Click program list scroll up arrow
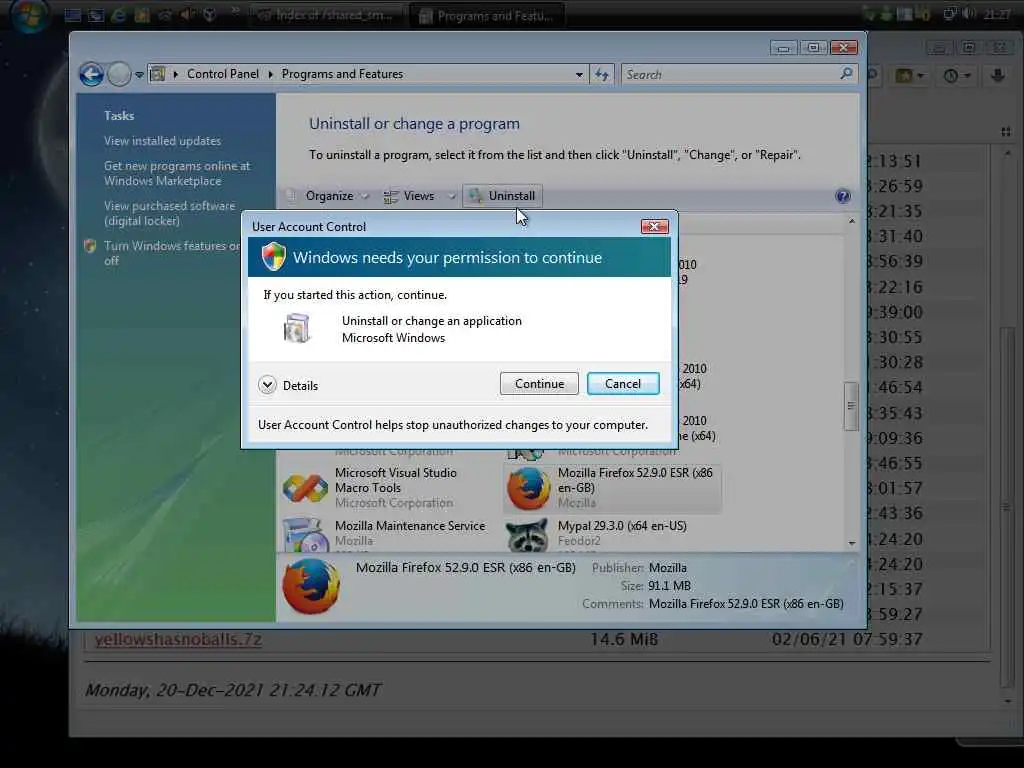 [851, 221]
